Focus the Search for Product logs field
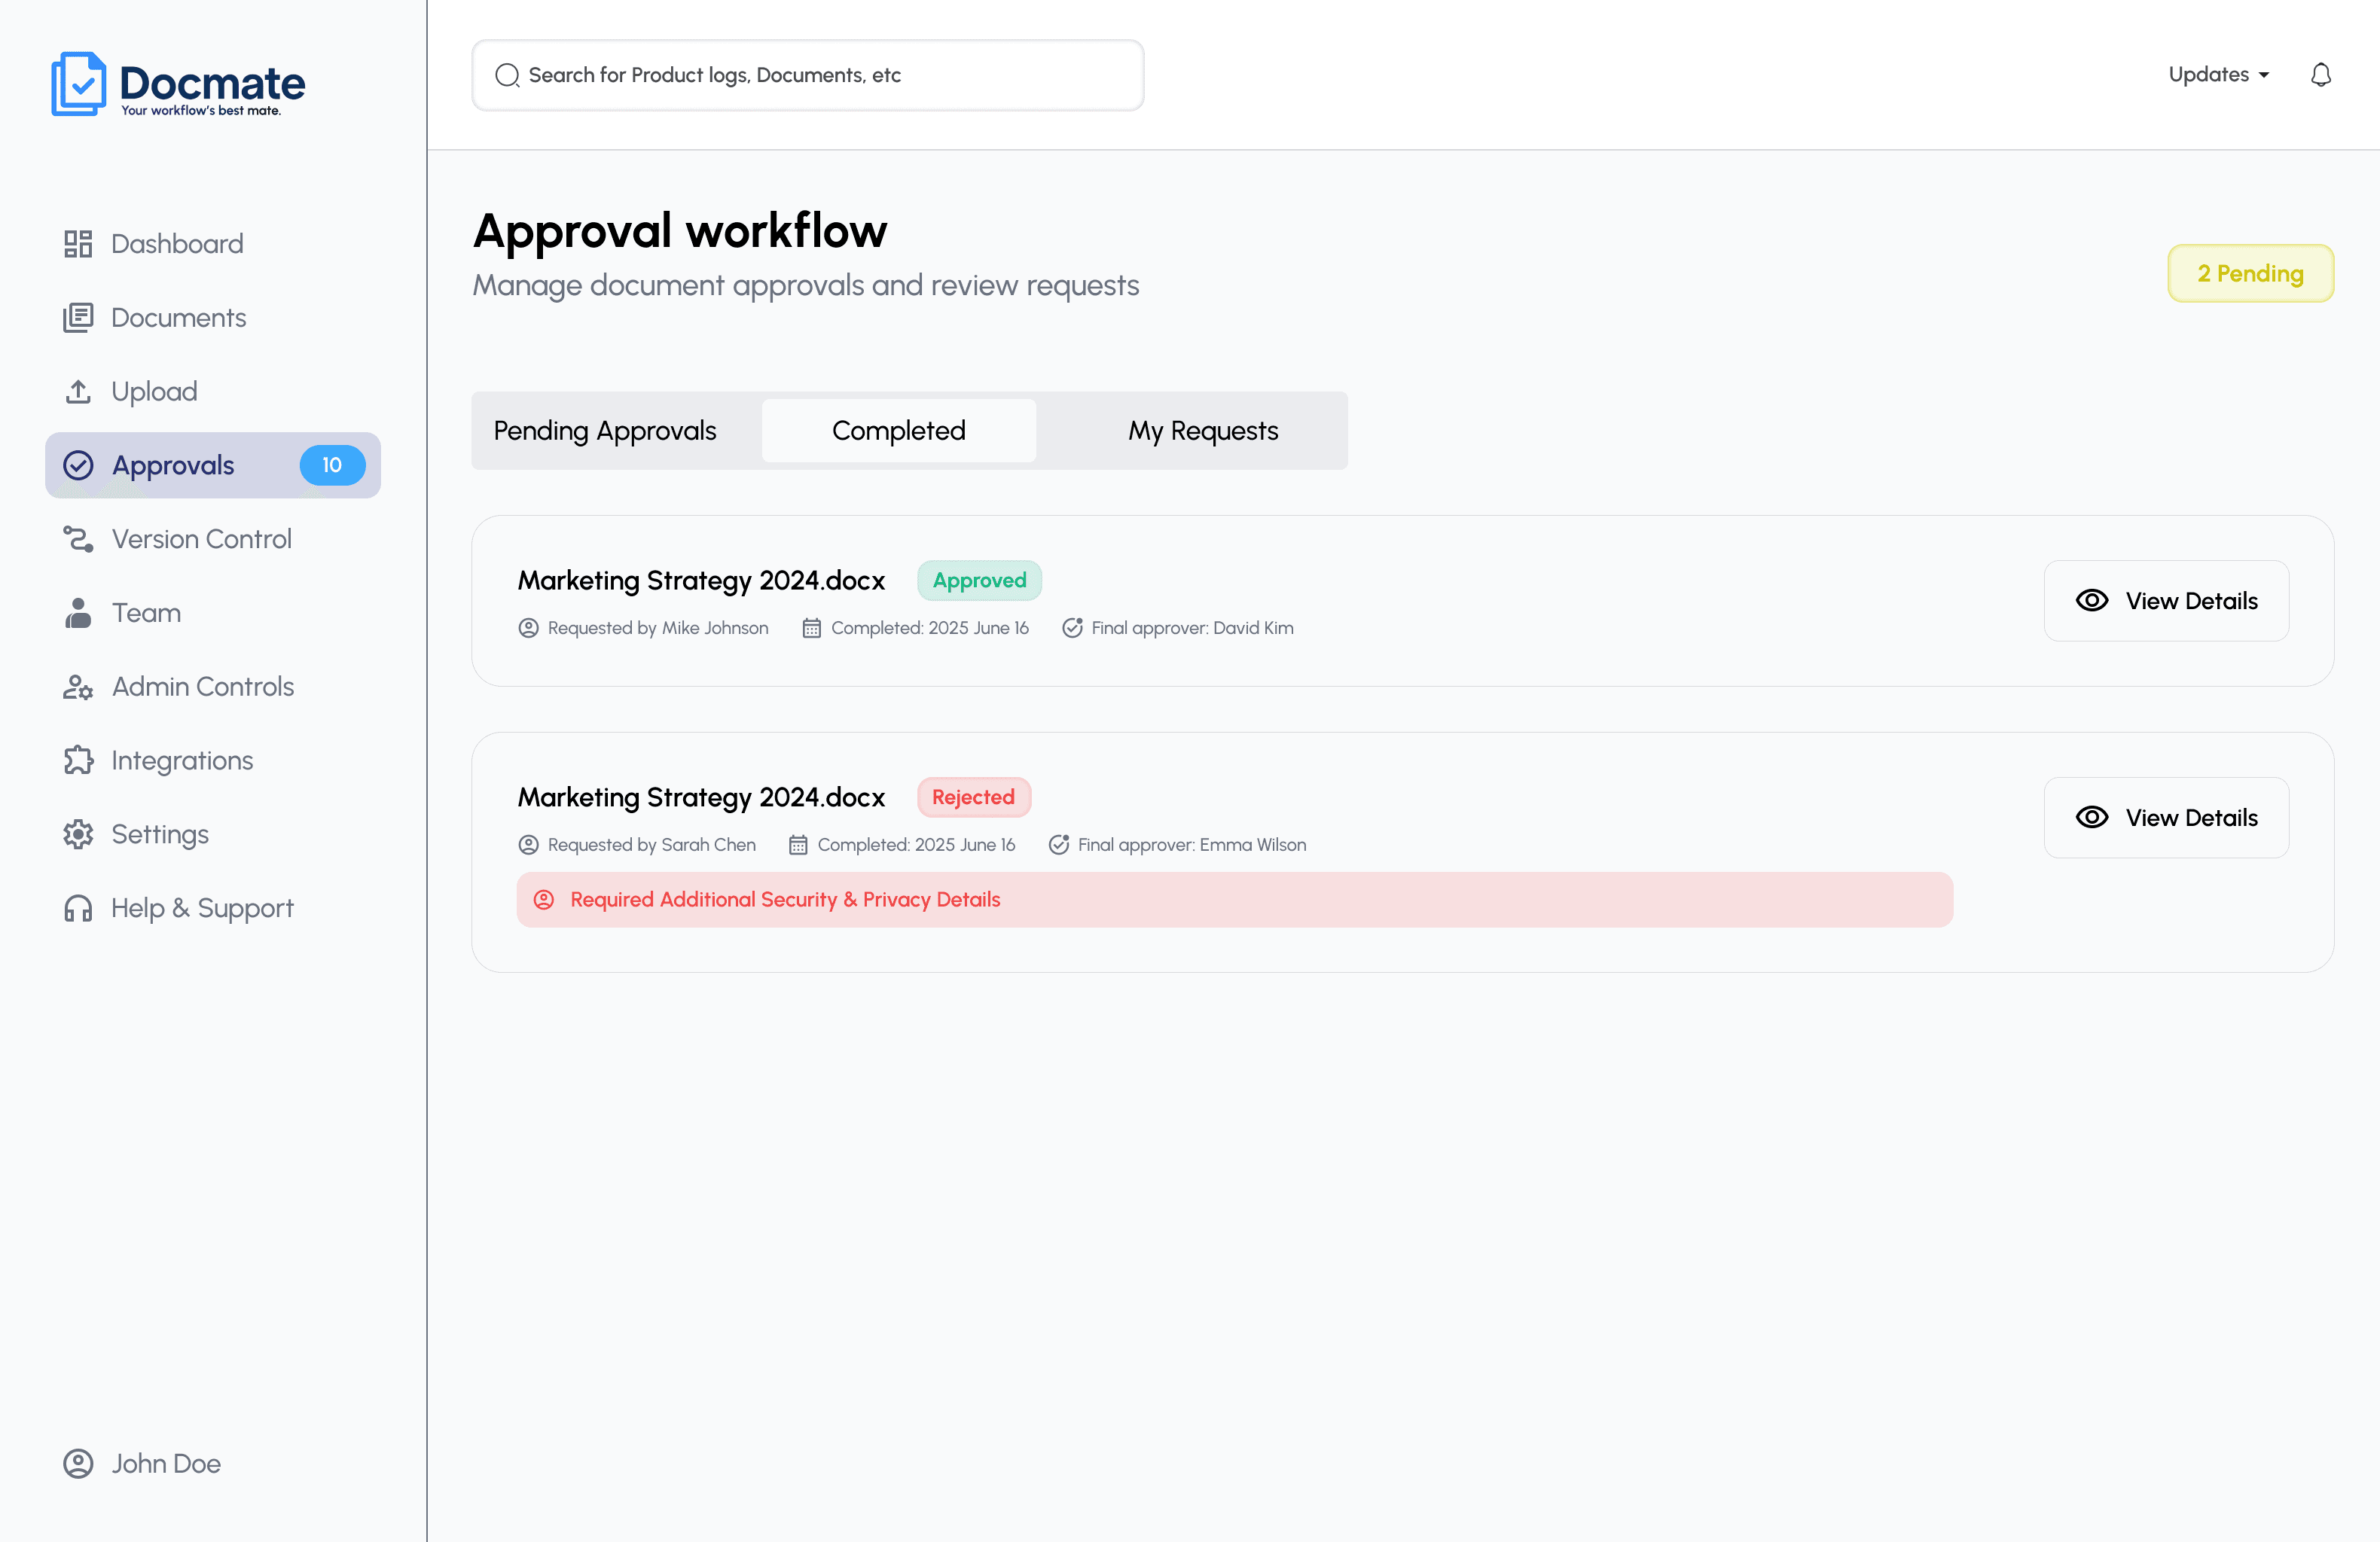The width and height of the screenshot is (2380, 1542). pos(807,75)
